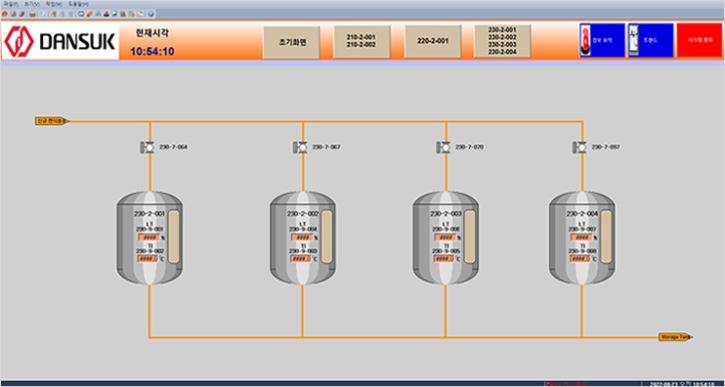Click the help icon in the toolbar
The image size is (725, 387).
(152, 14)
